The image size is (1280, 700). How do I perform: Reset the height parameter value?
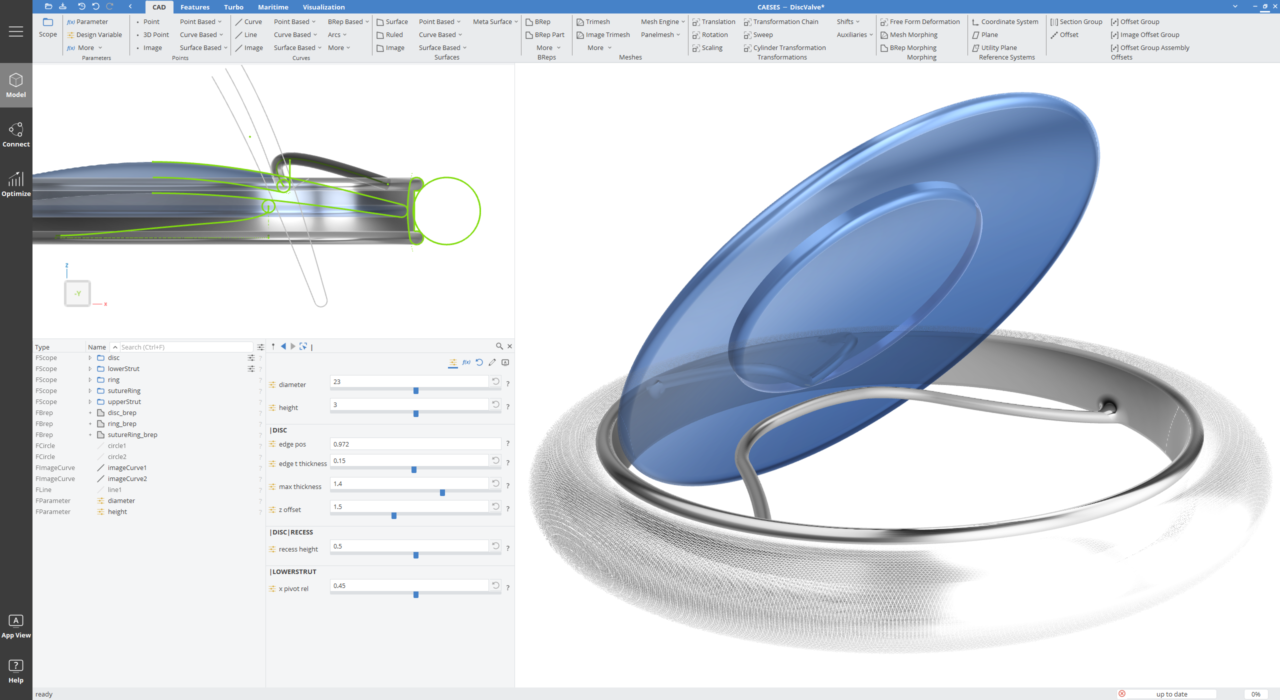pyautogui.click(x=496, y=406)
